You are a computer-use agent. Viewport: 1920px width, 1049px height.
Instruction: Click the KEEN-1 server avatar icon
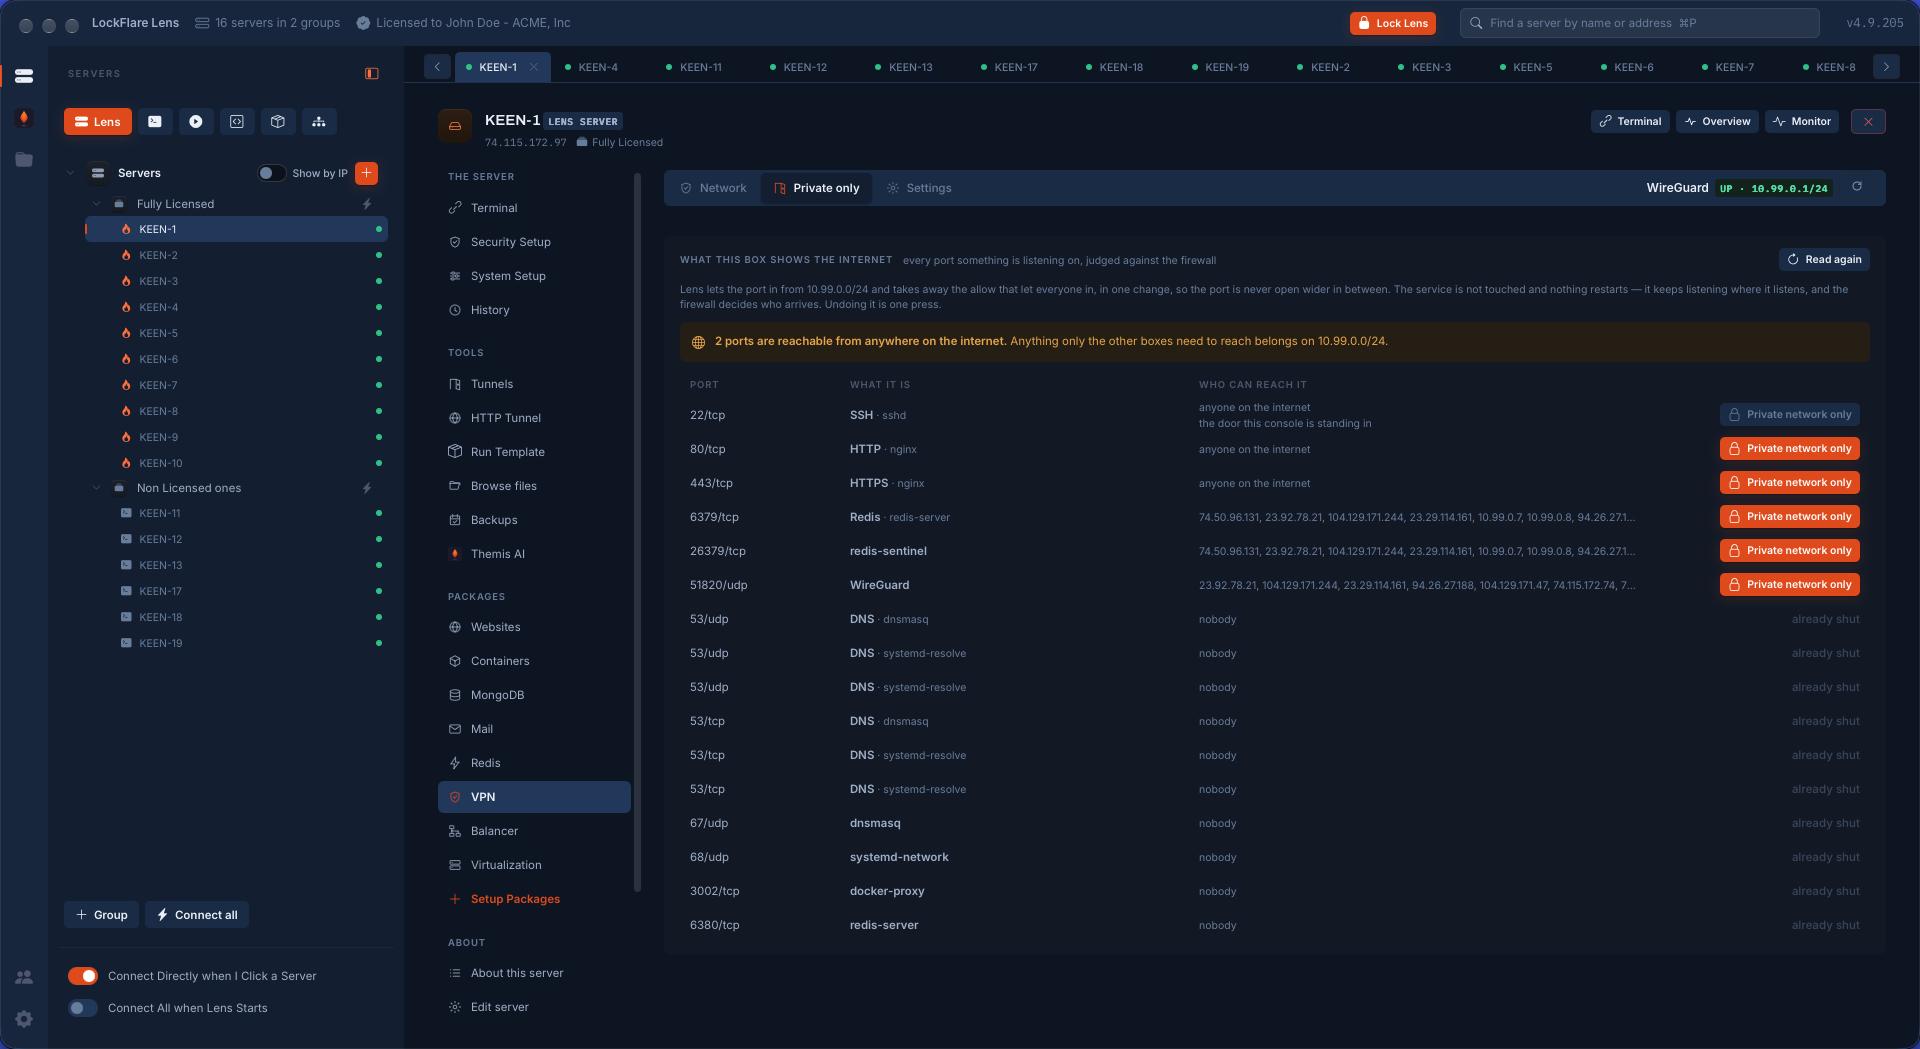coord(455,126)
